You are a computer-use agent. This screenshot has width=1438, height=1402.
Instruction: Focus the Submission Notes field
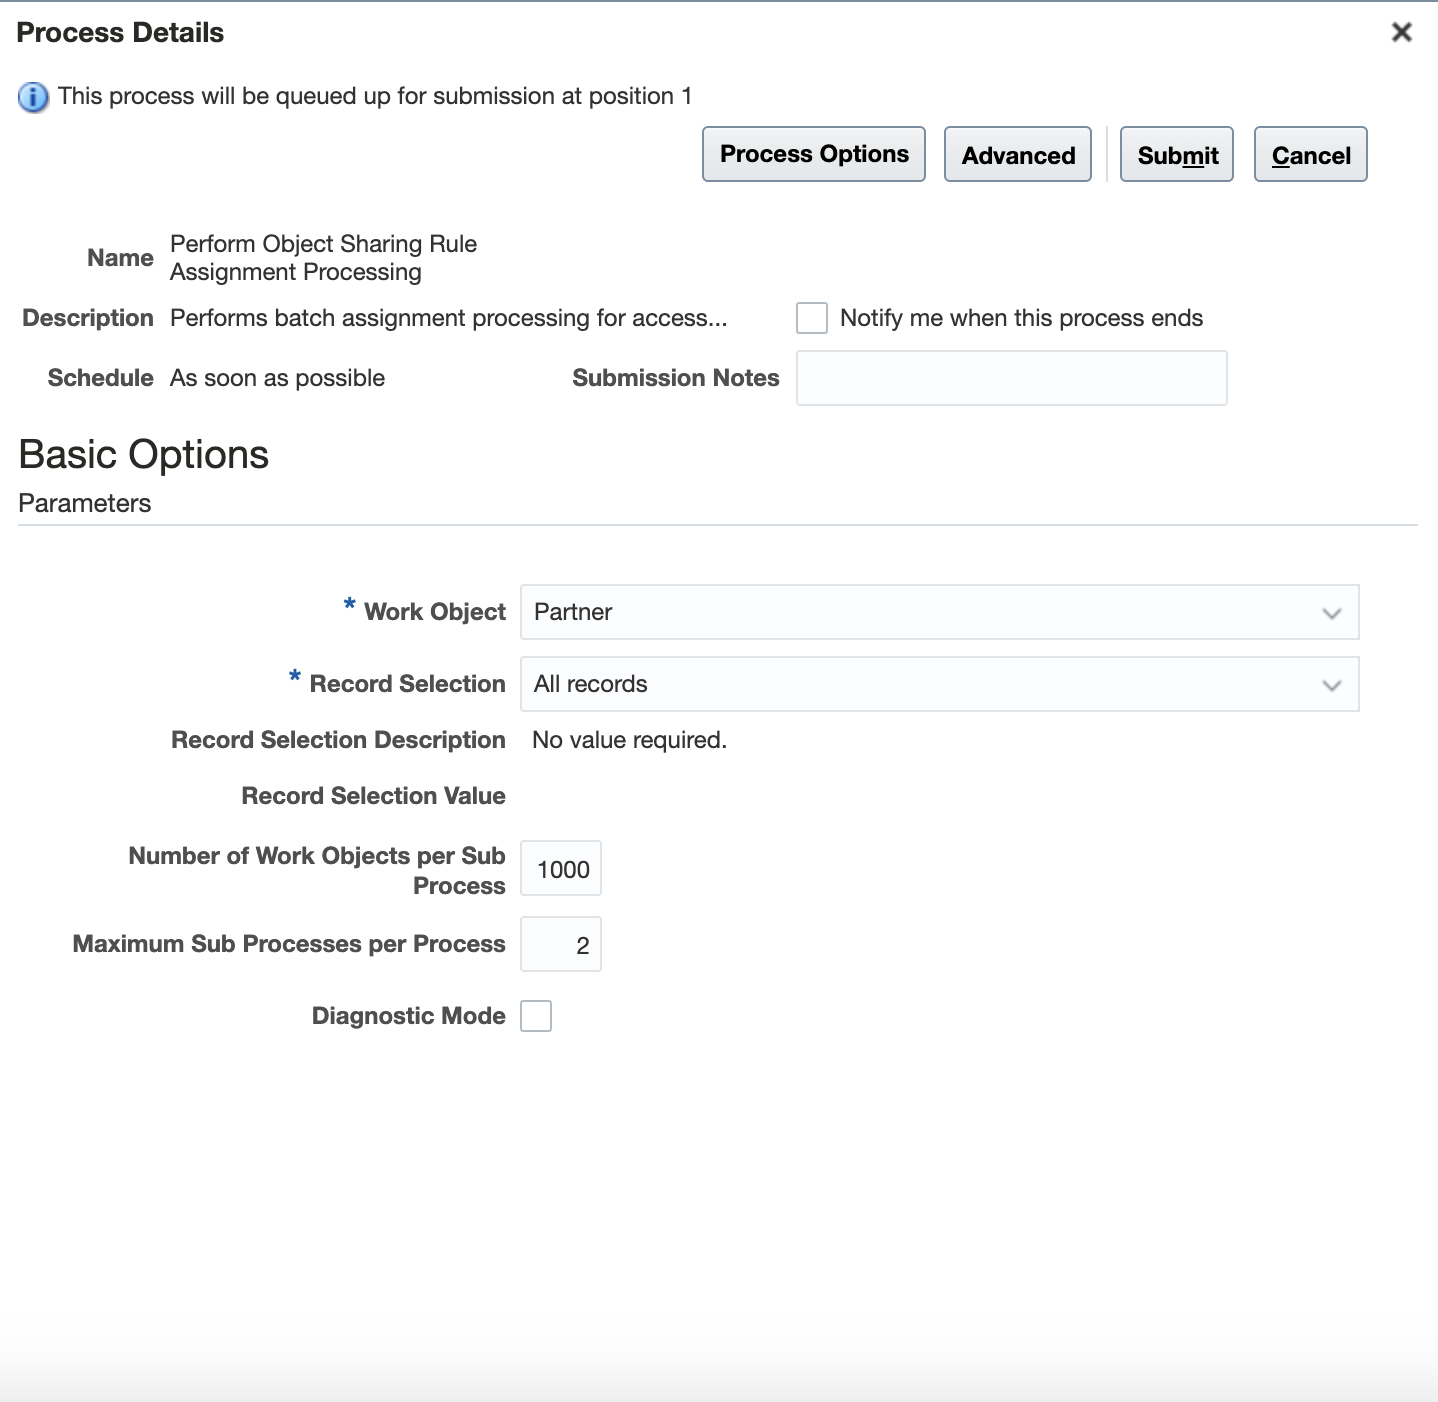click(x=1011, y=378)
